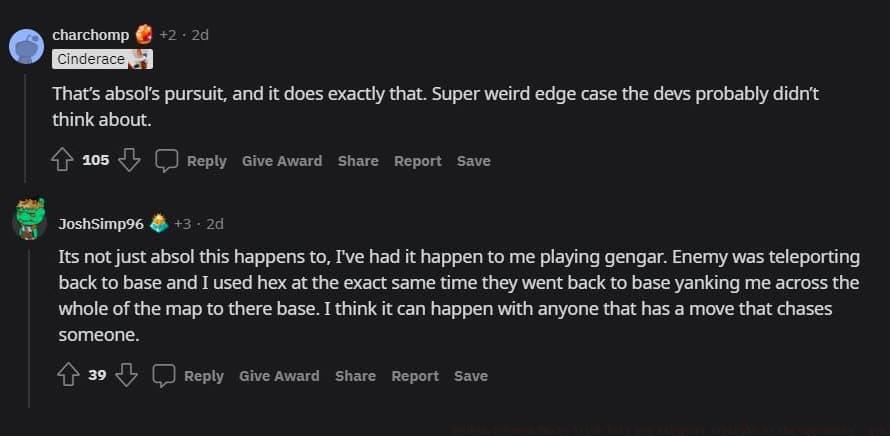Give Award to JoshSimp96's comment
890x436 pixels.
click(279, 376)
